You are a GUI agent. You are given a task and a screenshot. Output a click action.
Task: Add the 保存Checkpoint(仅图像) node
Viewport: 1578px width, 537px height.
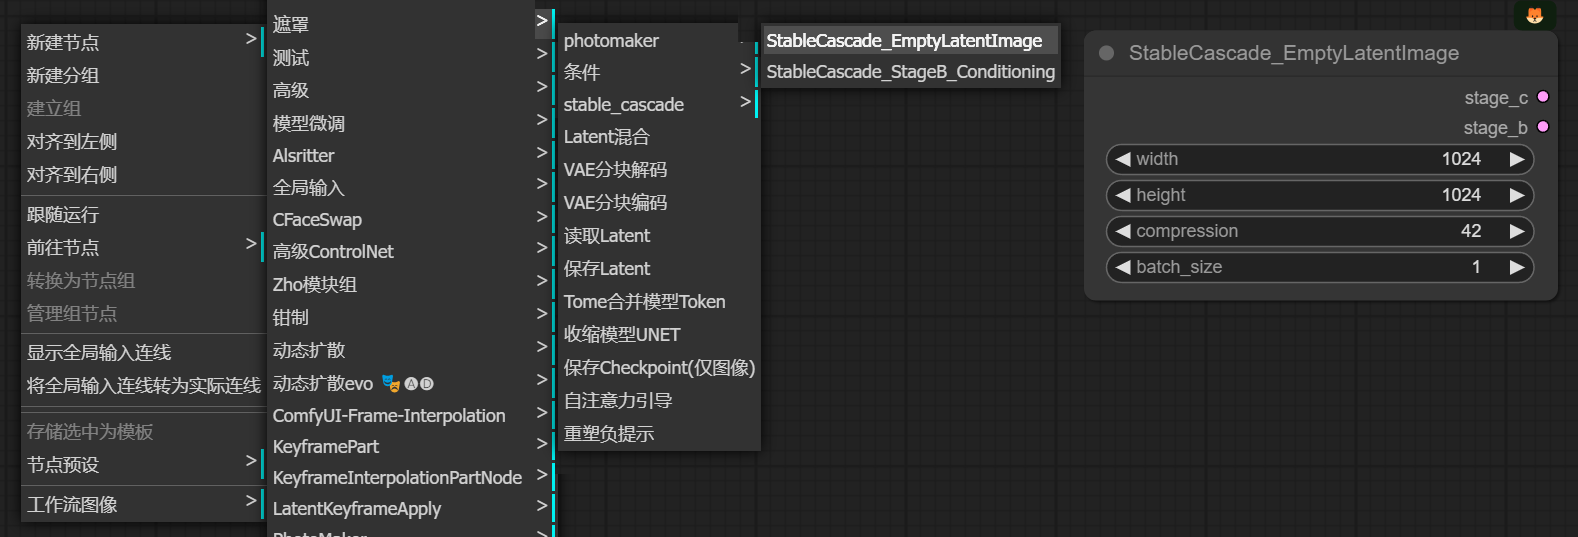coord(658,367)
